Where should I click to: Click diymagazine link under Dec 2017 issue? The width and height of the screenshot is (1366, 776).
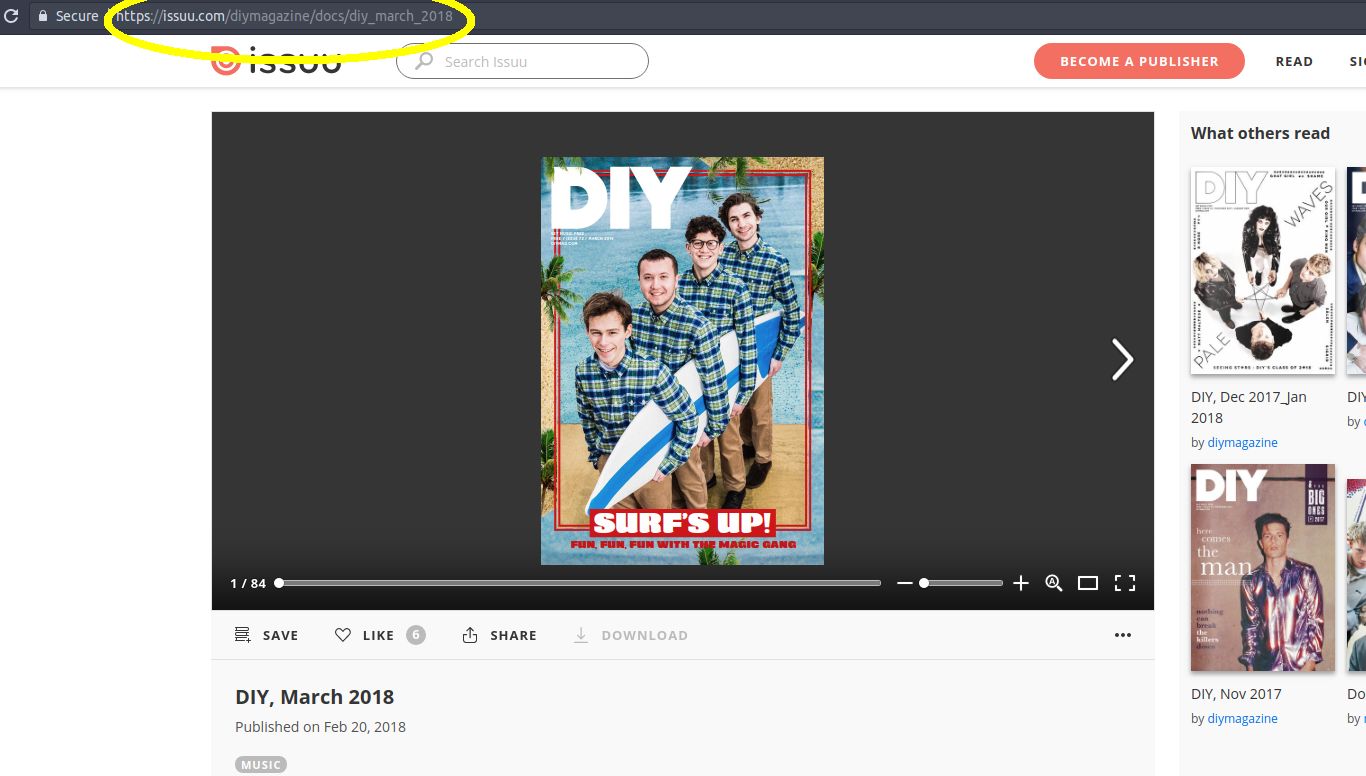coord(1242,442)
